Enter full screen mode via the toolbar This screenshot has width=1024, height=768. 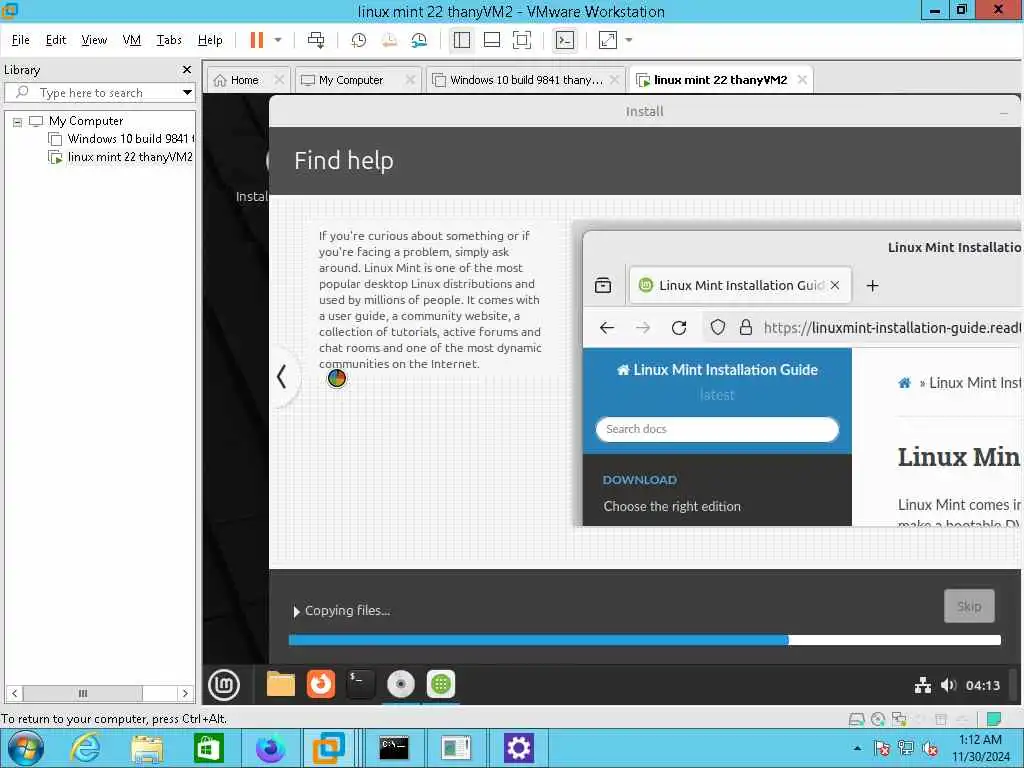click(522, 40)
